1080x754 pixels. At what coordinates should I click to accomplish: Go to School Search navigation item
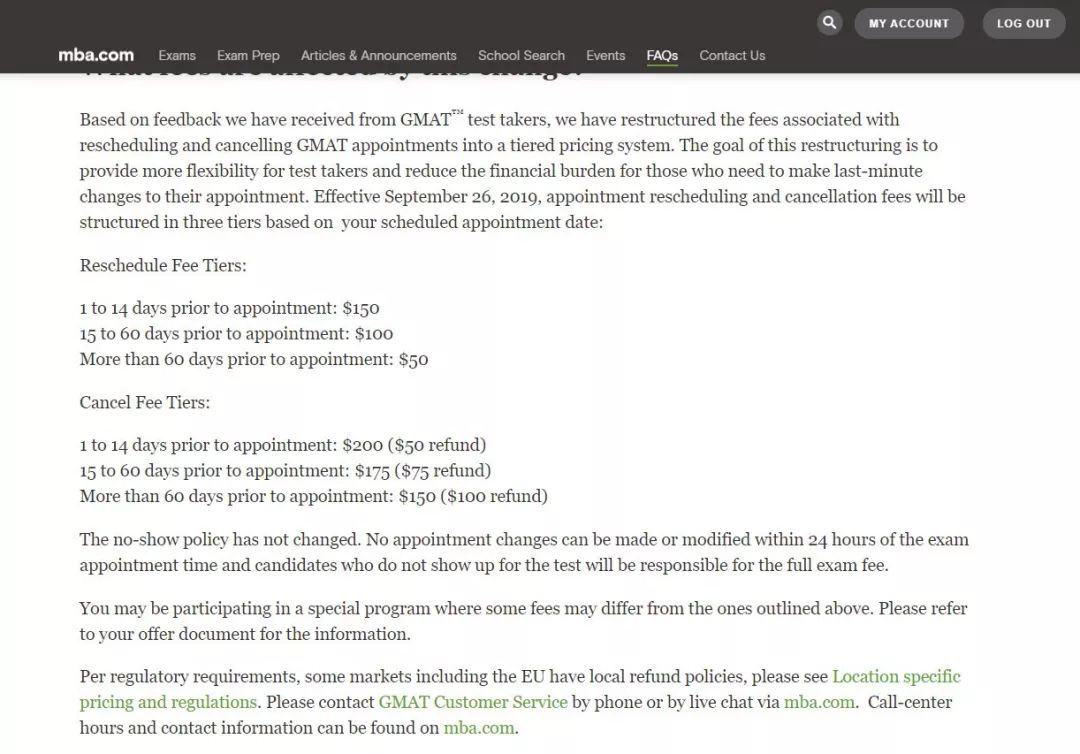pos(521,56)
